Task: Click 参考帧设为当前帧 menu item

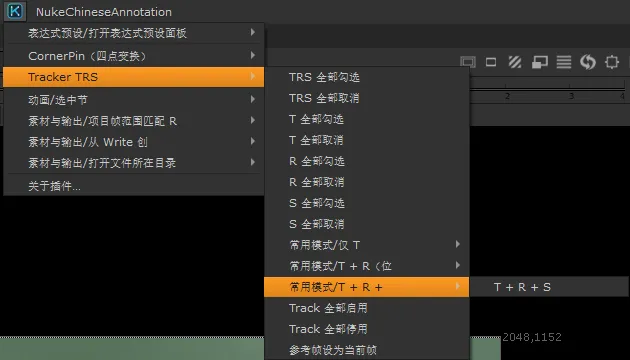Action: [366, 350]
